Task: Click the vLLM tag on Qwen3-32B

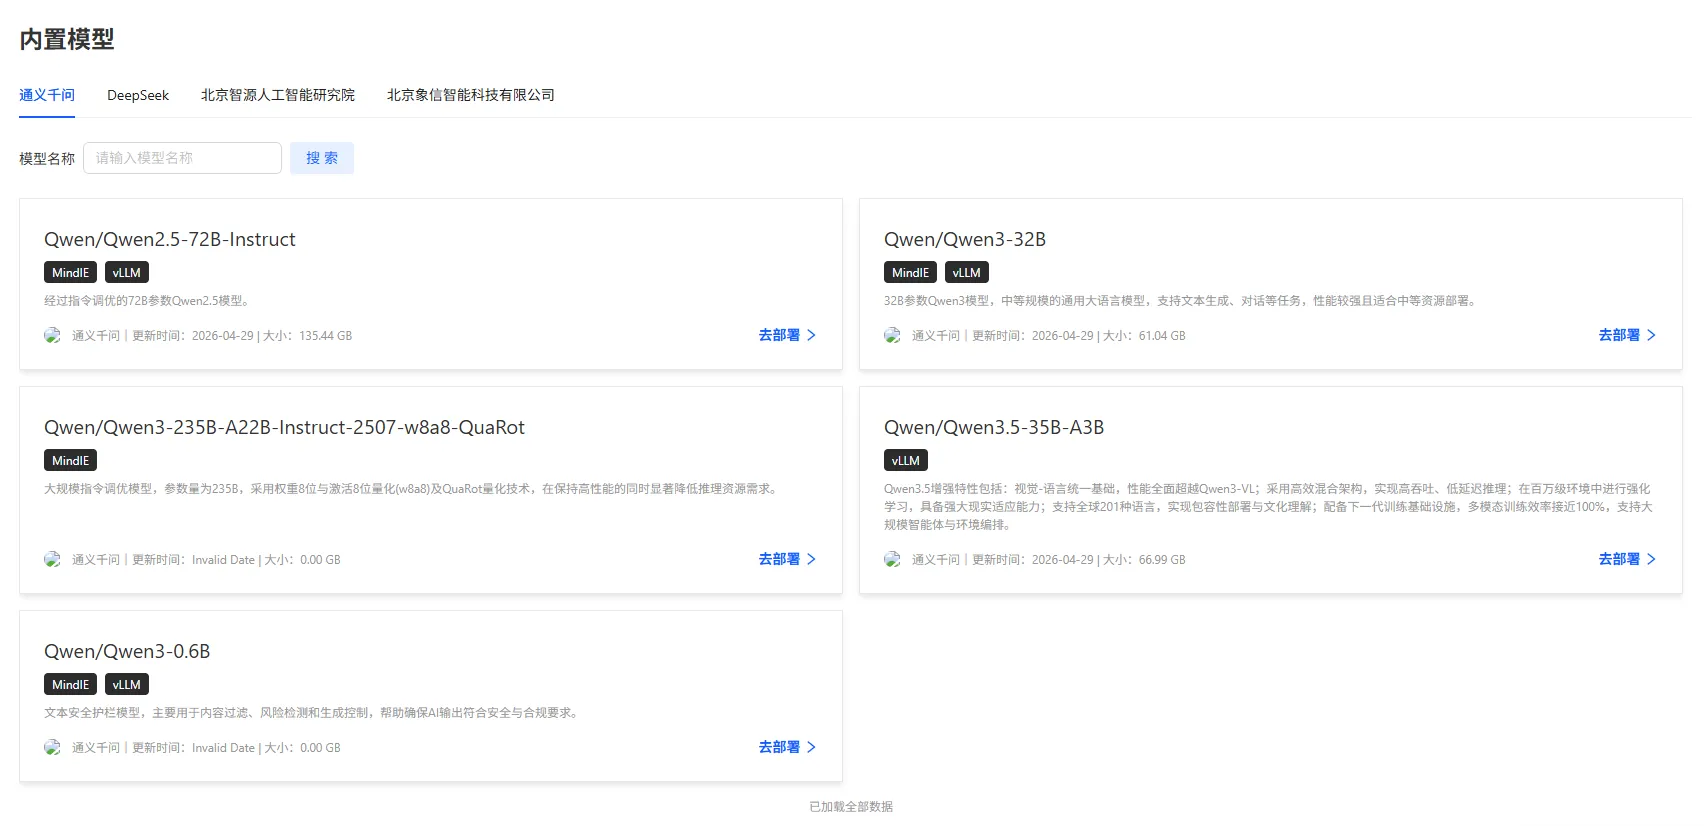Action: pyautogui.click(x=967, y=272)
